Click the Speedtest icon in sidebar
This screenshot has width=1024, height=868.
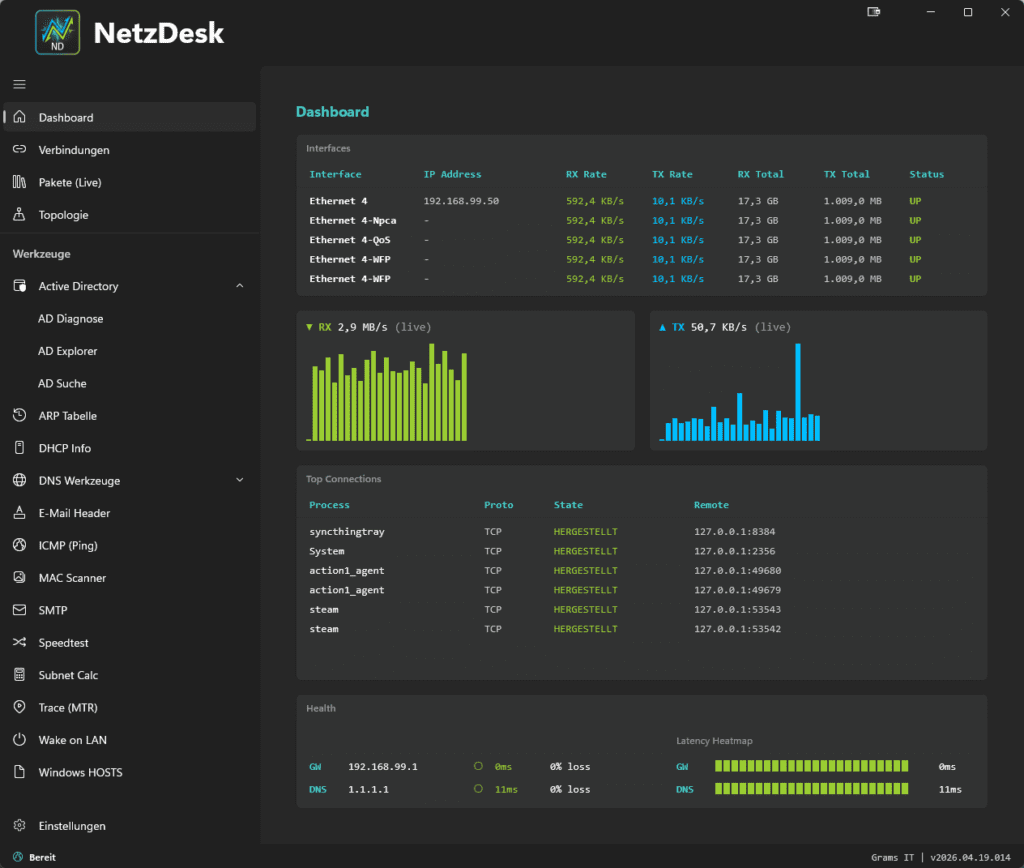(19, 643)
